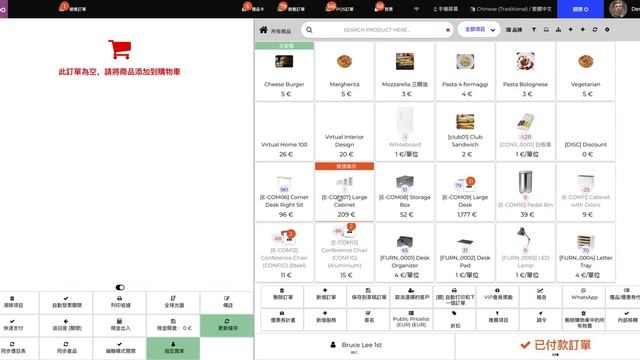
Task: Click the magnifier icon in search bar
Action: [309, 30]
